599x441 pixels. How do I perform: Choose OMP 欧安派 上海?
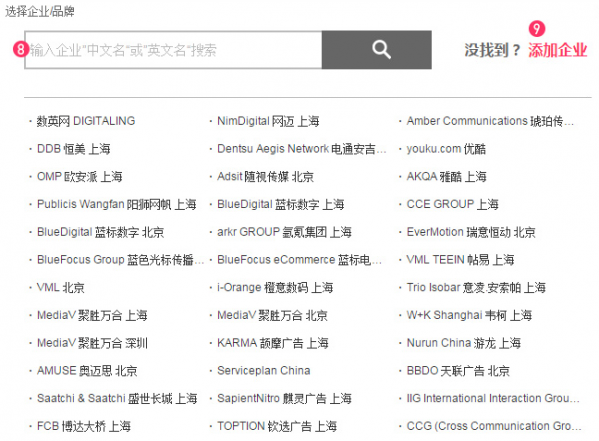(79, 177)
